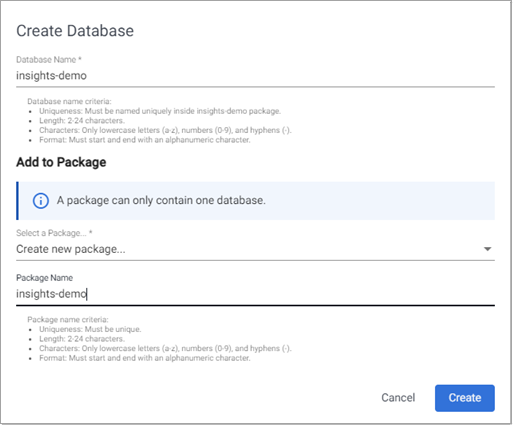Click the 'Package name criteria:' heading text
This screenshot has height=427, width=515.
(x=68, y=319)
